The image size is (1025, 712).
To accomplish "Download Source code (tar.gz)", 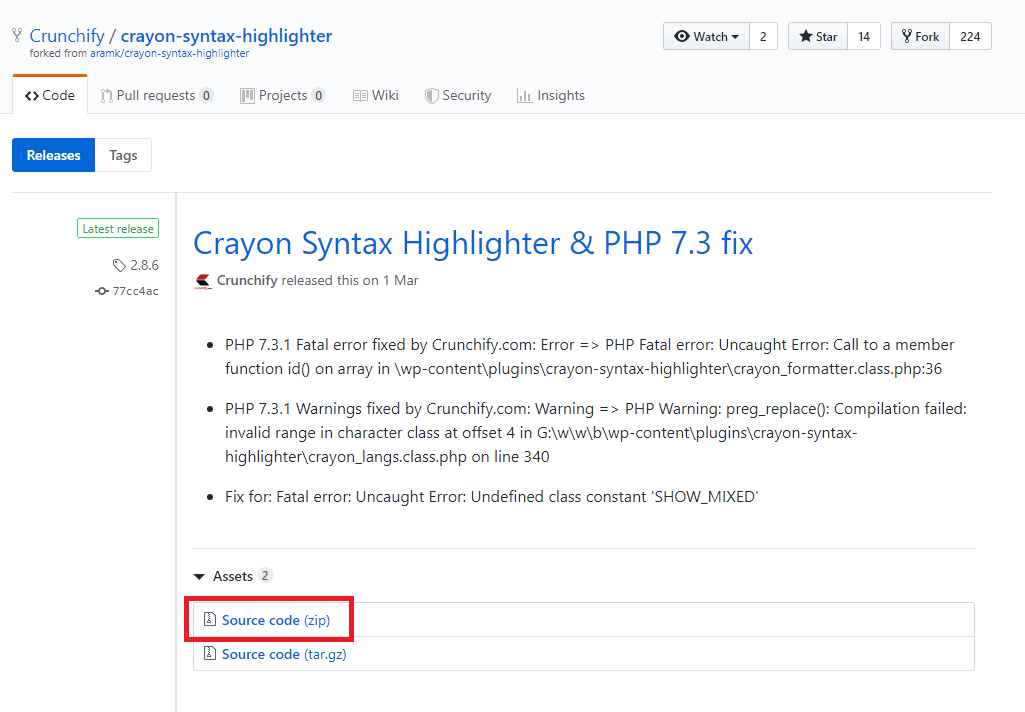I will (284, 654).
